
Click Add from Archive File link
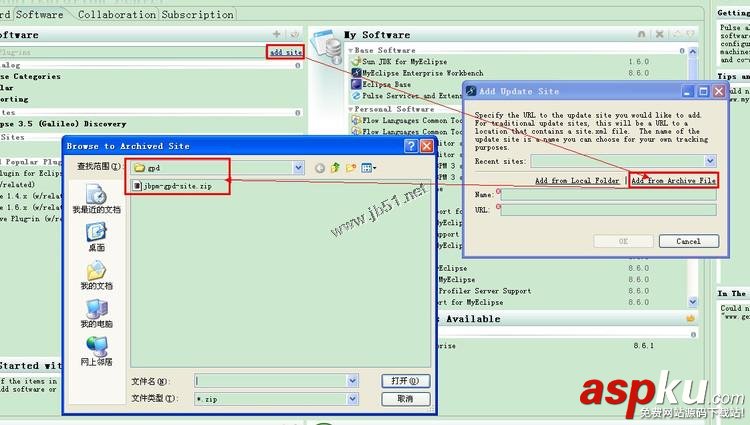(x=673, y=180)
